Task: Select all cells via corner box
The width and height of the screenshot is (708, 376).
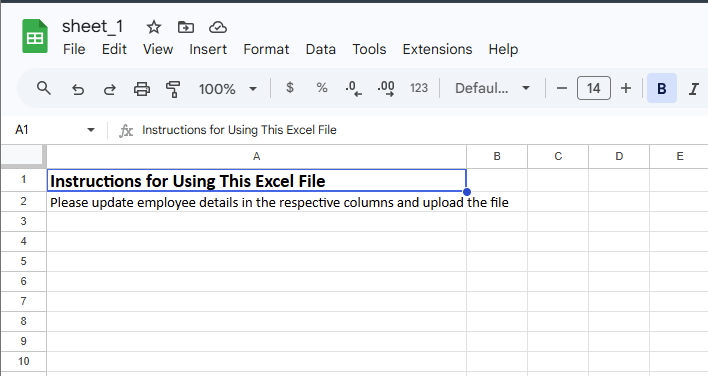Action: pyautogui.click(x=23, y=155)
